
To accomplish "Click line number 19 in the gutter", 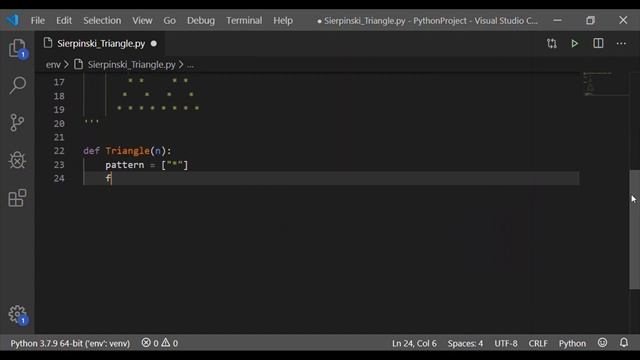I will [59, 110].
